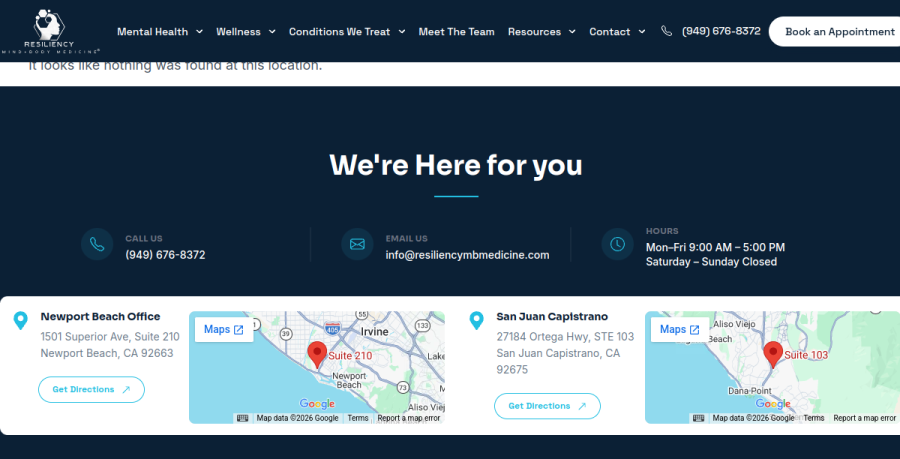Open keyboard shortcuts on Newport Beach map

point(243,418)
